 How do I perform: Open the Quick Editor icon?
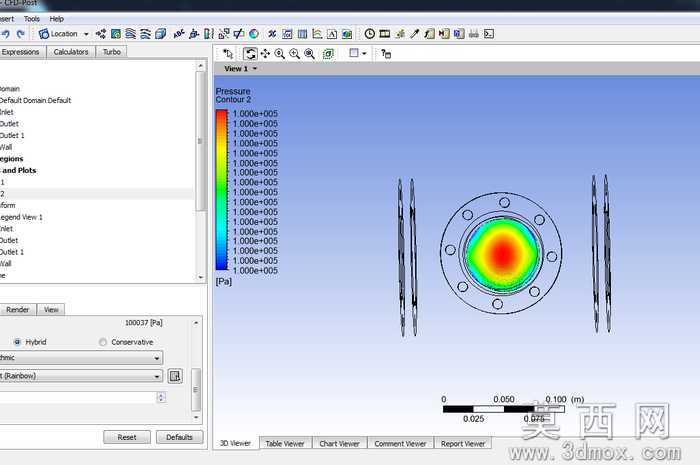(x=400, y=34)
